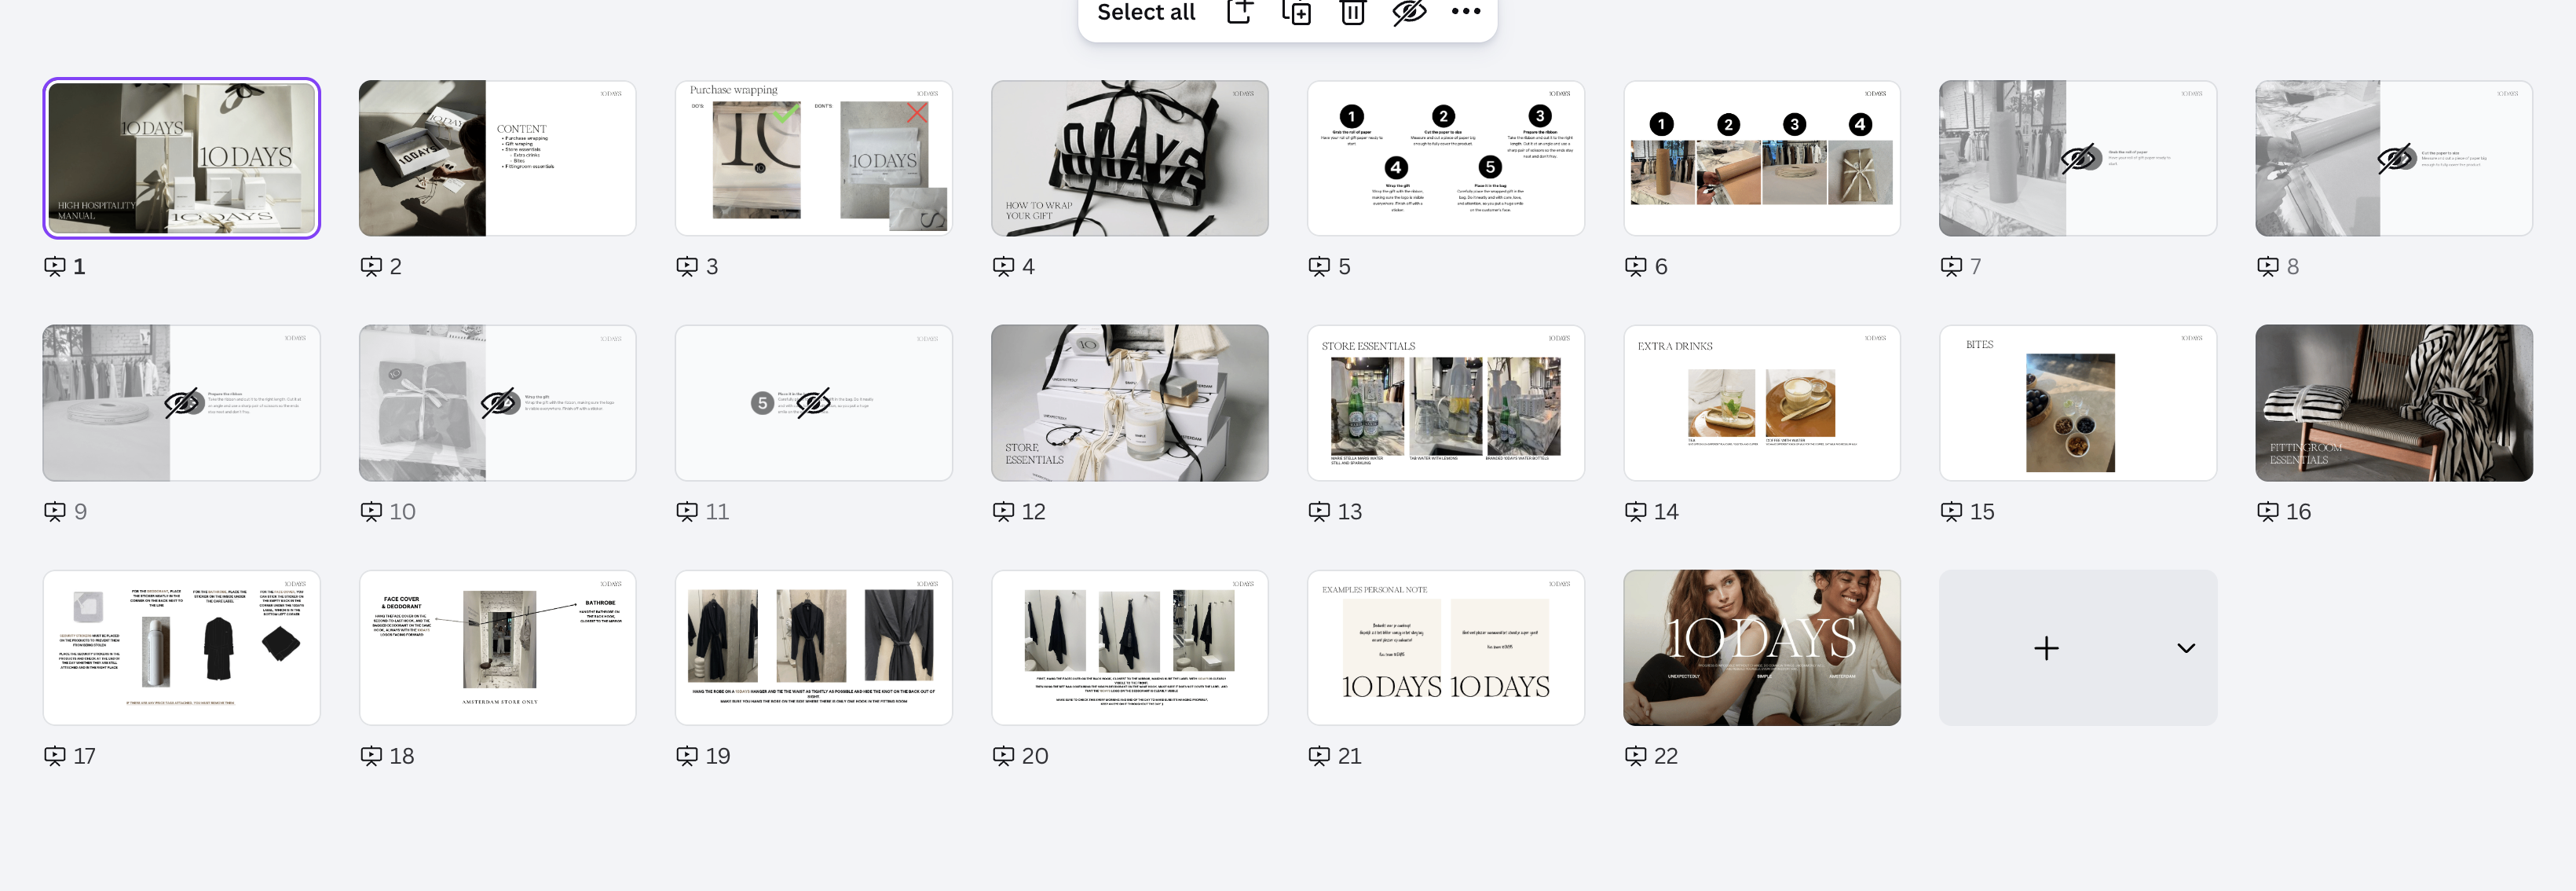Open the three-dot More options menu
Screen dimensions: 2576x891
click(x=1465, y=12)
